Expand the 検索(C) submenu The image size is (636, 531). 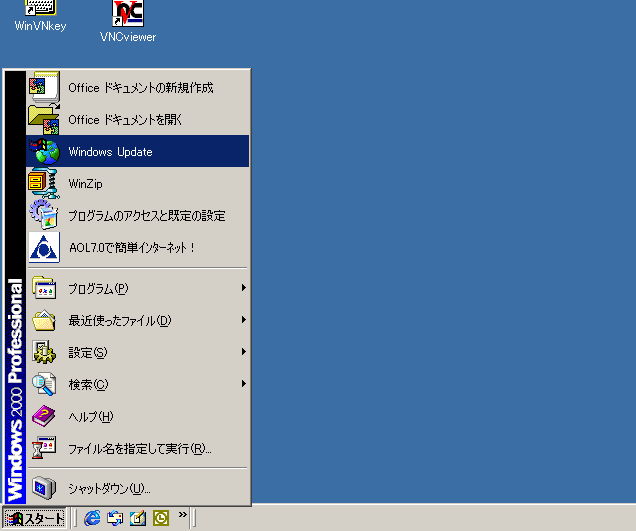tap(138, 385)
